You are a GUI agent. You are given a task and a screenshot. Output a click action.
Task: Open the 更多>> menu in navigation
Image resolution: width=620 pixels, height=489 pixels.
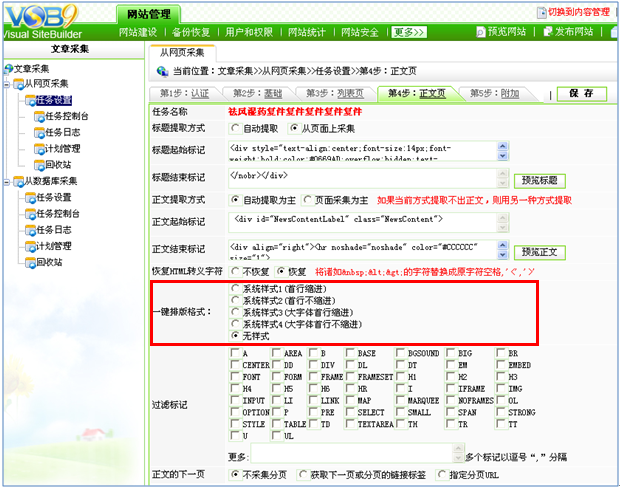coord(409,32)
